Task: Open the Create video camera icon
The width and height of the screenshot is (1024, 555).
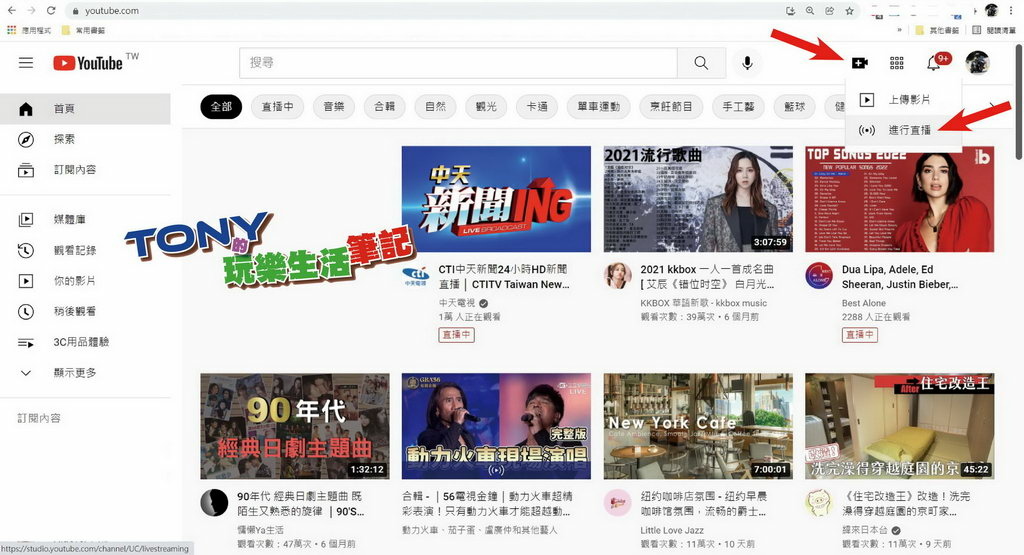Action: click(x=859, y=63)
